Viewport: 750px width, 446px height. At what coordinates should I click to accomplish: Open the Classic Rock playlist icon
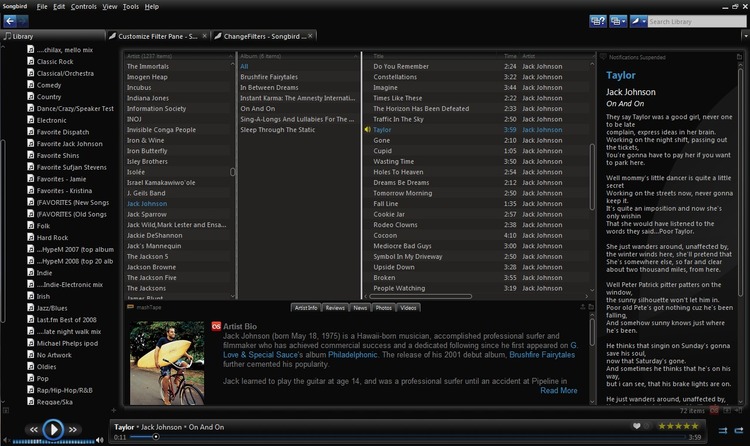31,61
